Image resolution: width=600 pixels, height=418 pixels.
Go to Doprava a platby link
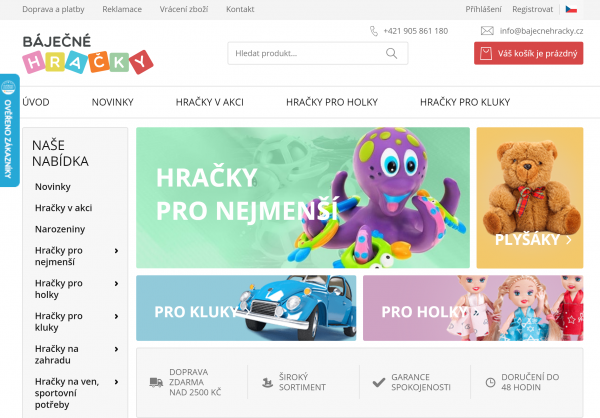pyautogui.click(x=53, y=9)
